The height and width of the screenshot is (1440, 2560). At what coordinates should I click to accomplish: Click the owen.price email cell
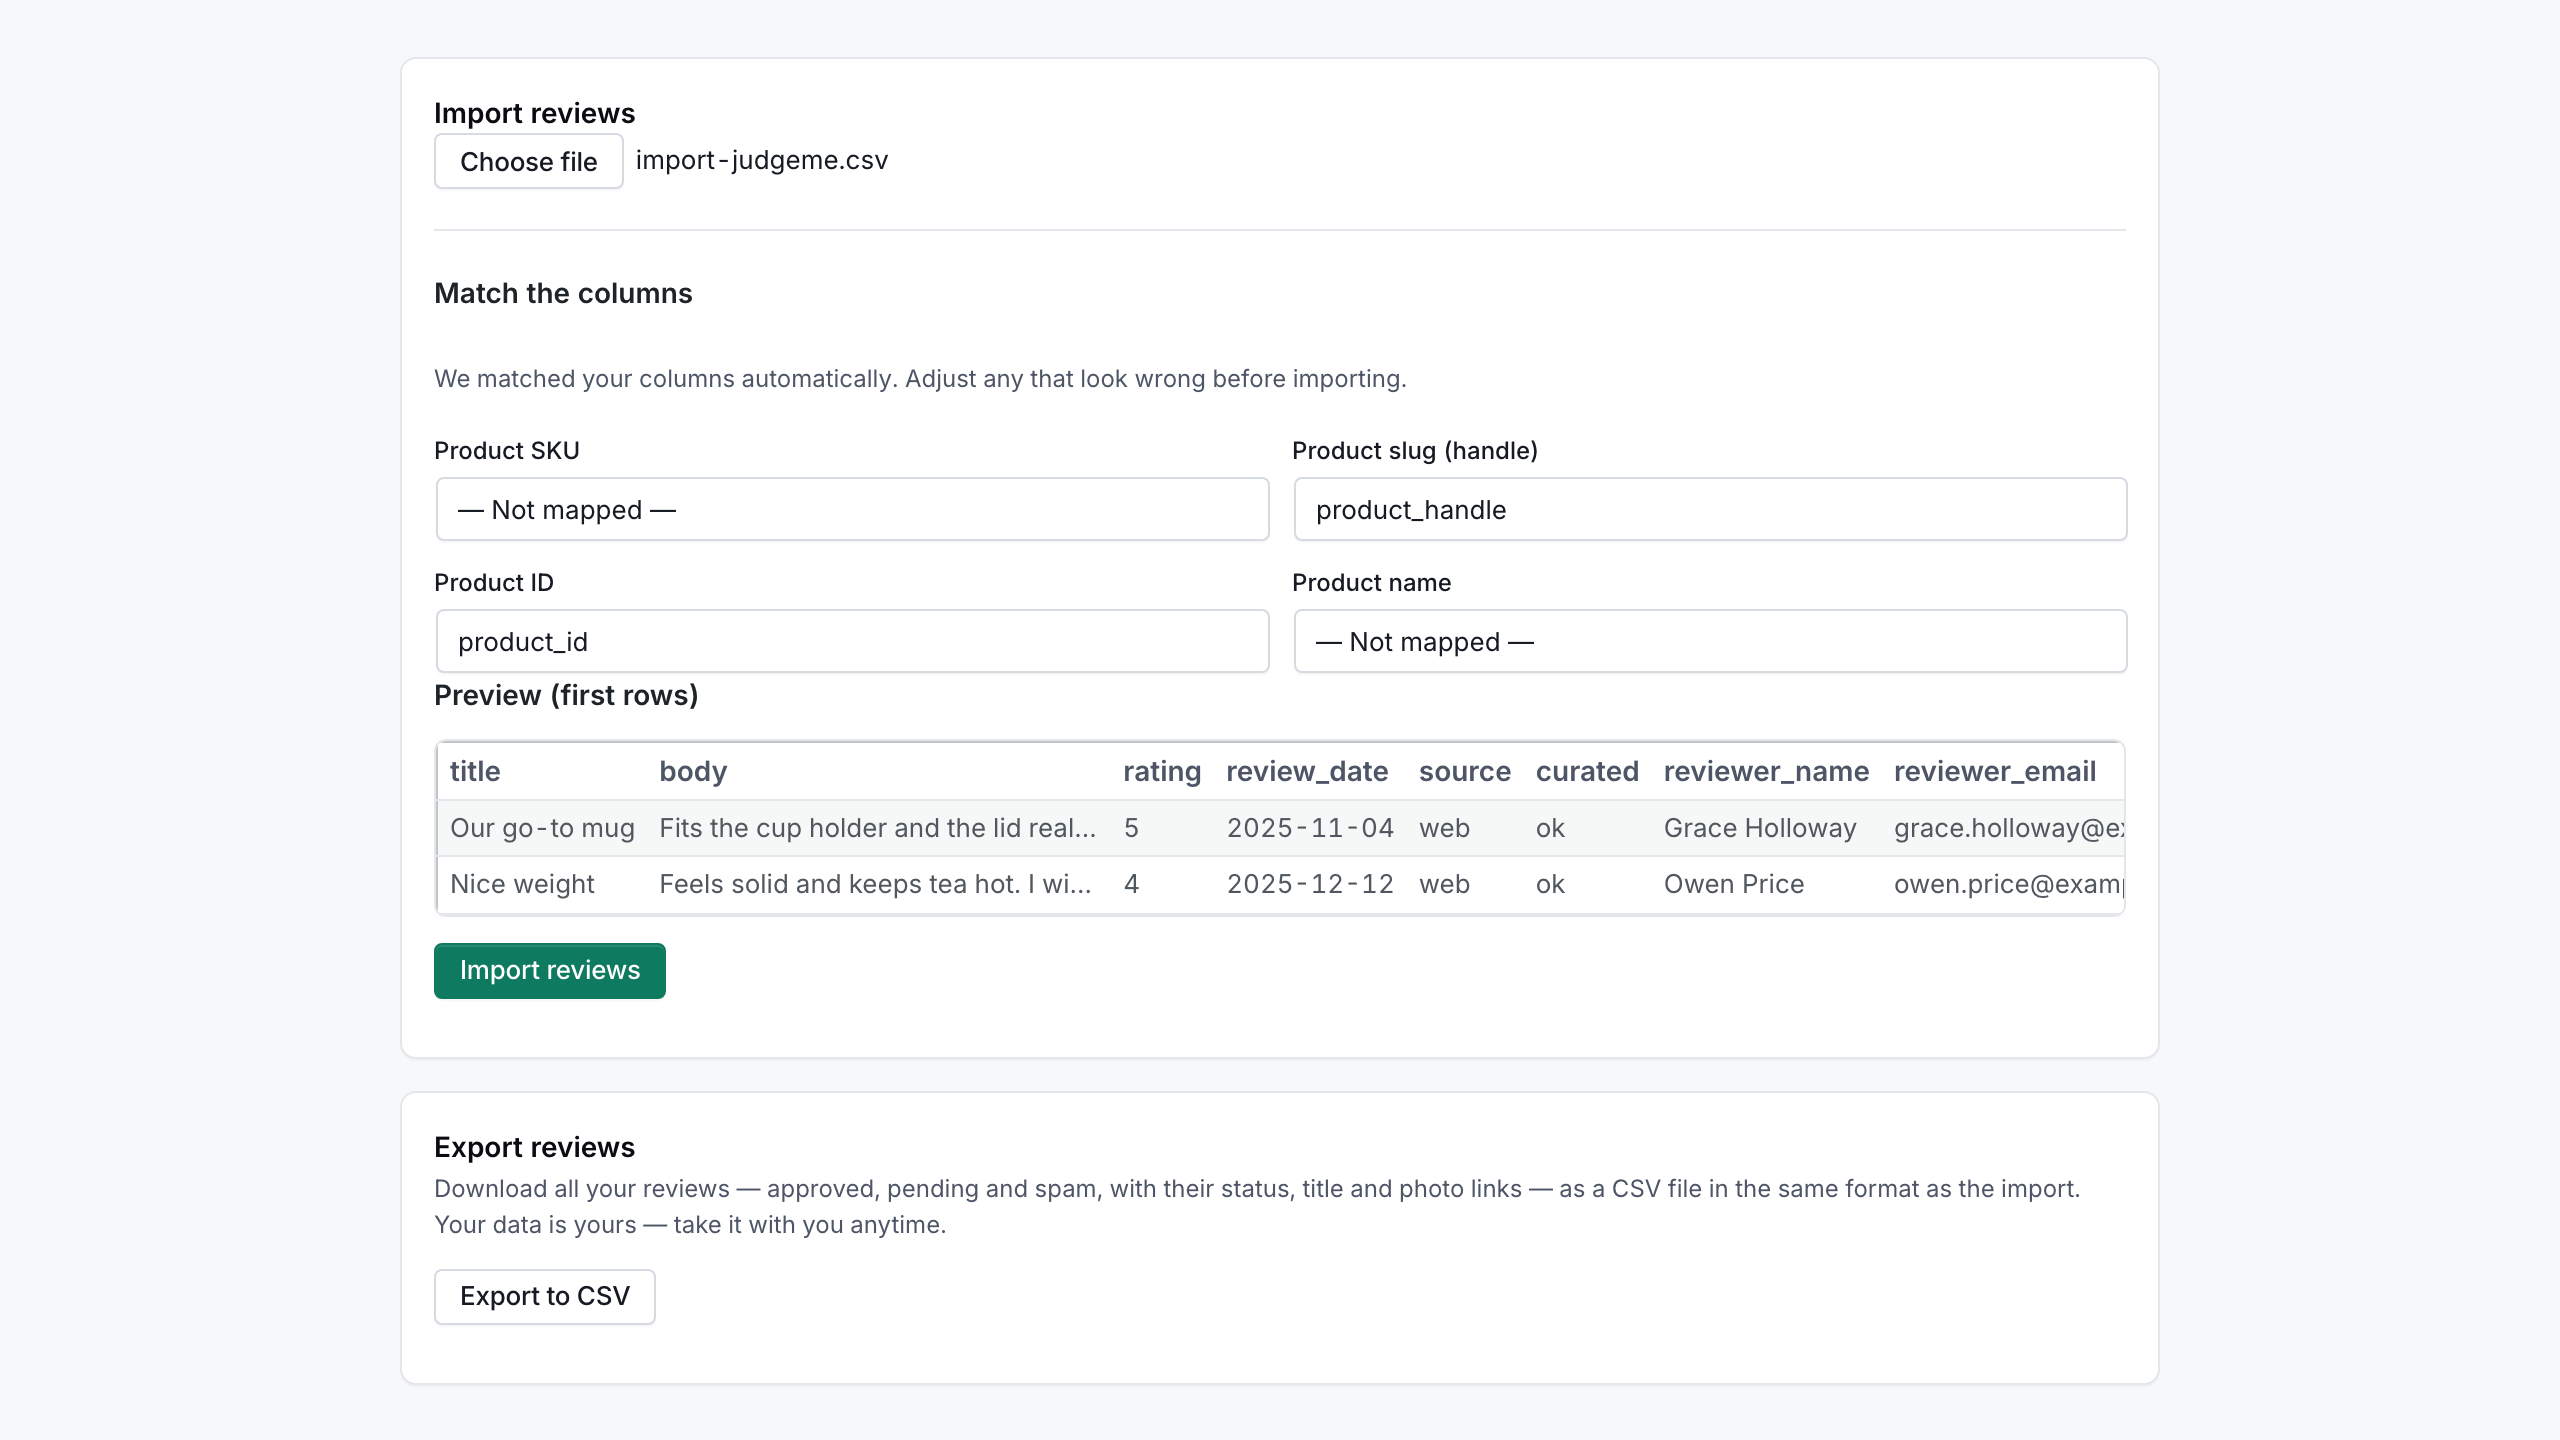coord(2003,884)
